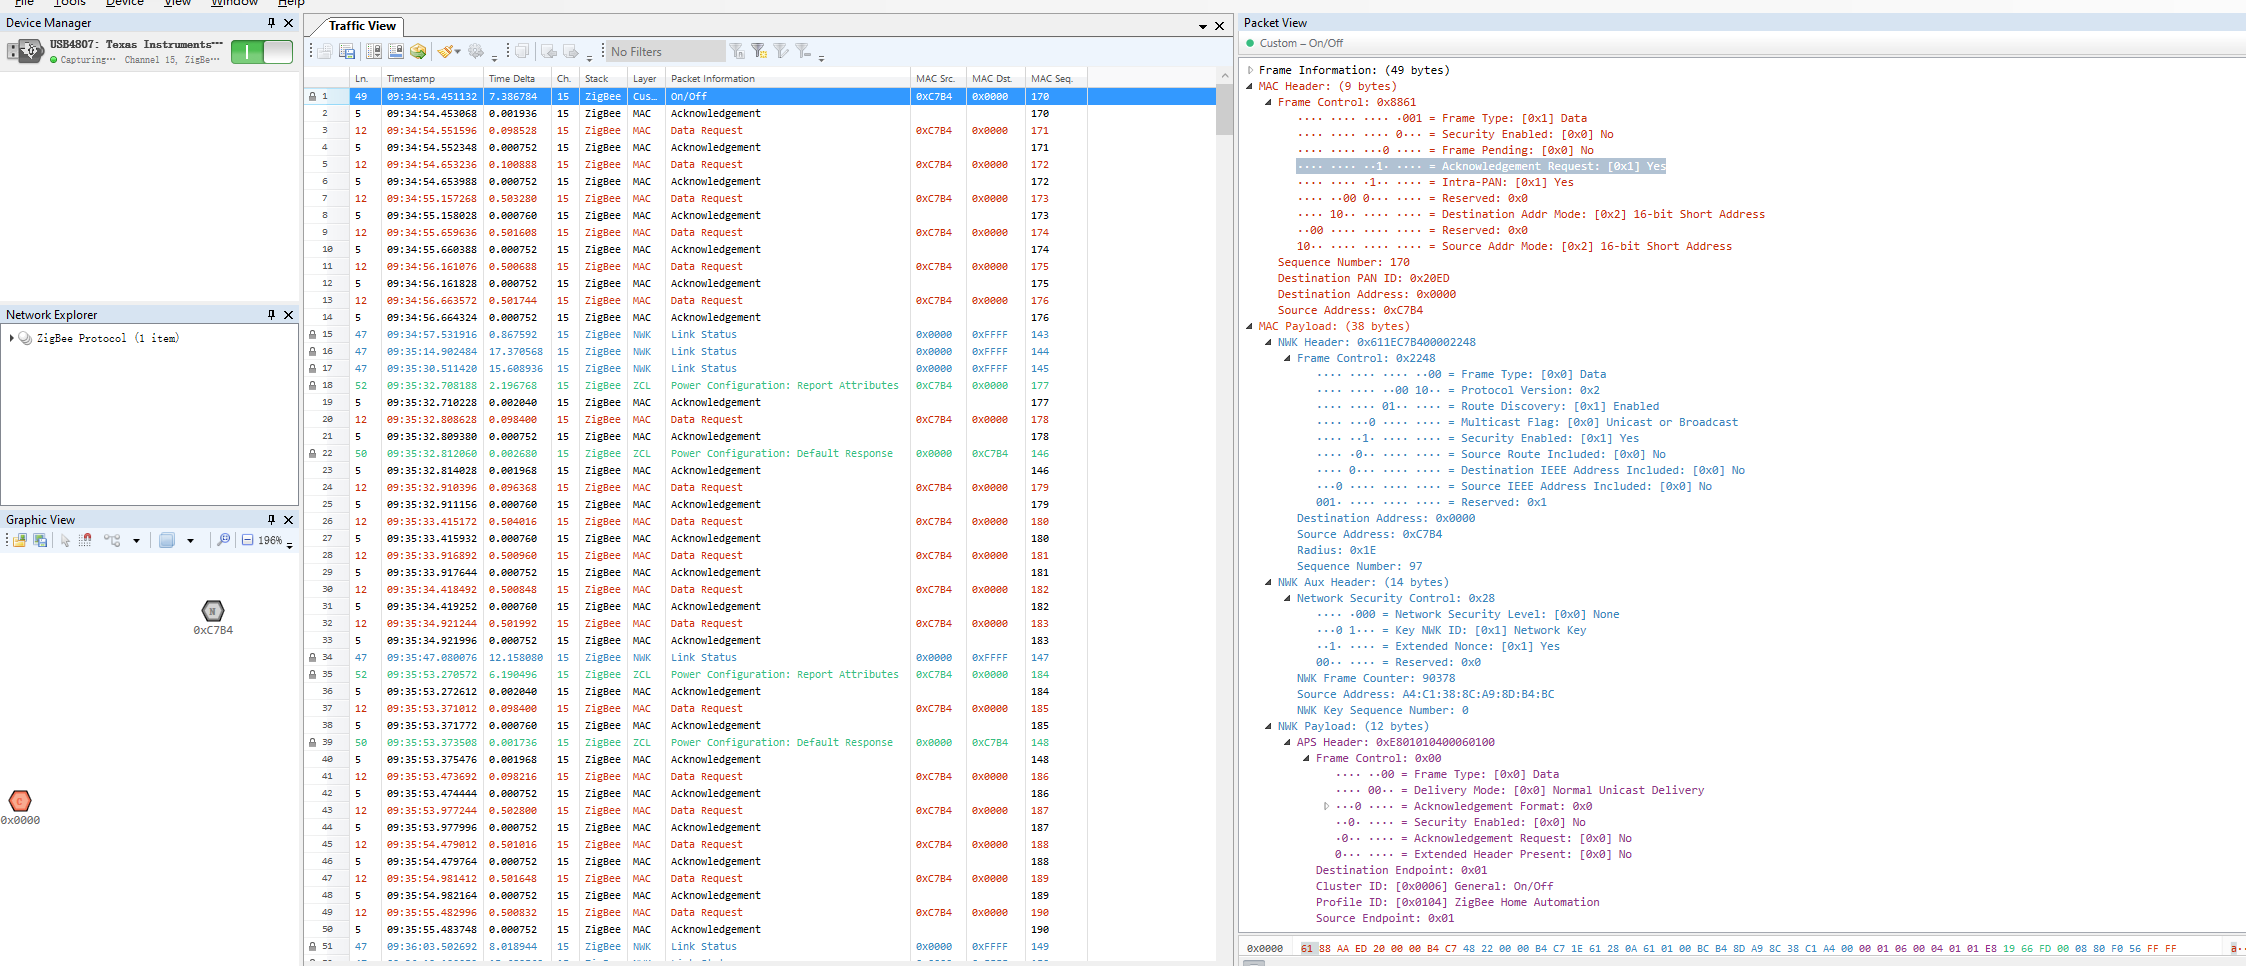
Task: Click the edit filter funnel icon
Action: pos(781,51)
